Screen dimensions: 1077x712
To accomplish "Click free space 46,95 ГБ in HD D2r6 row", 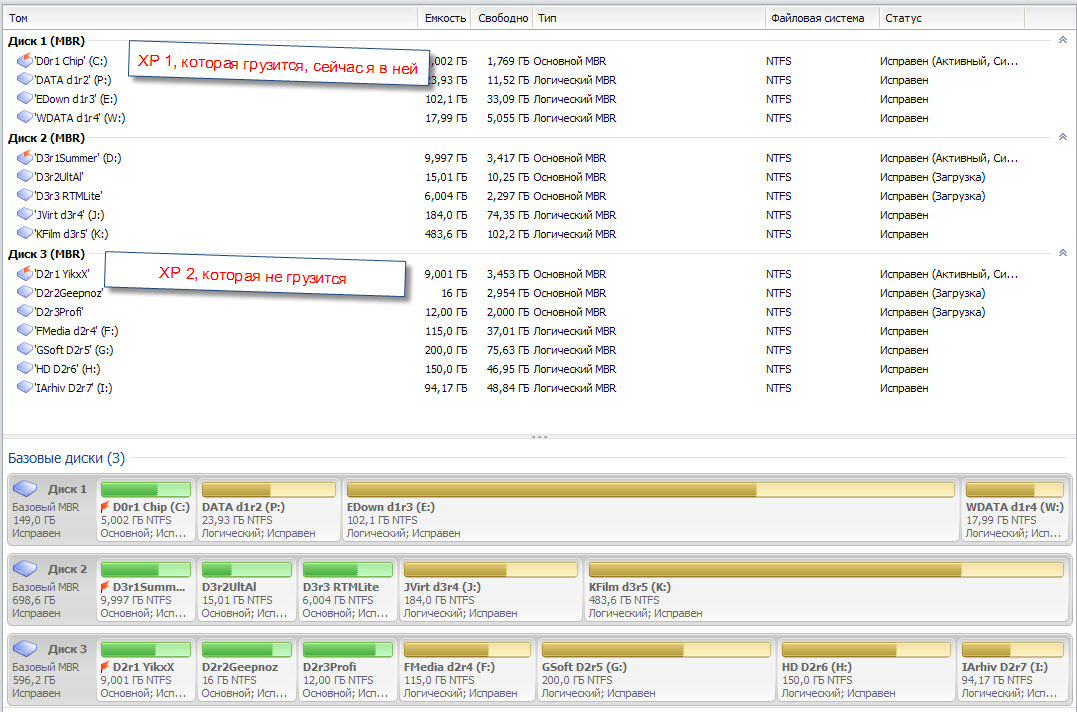I will coord(508,369).
